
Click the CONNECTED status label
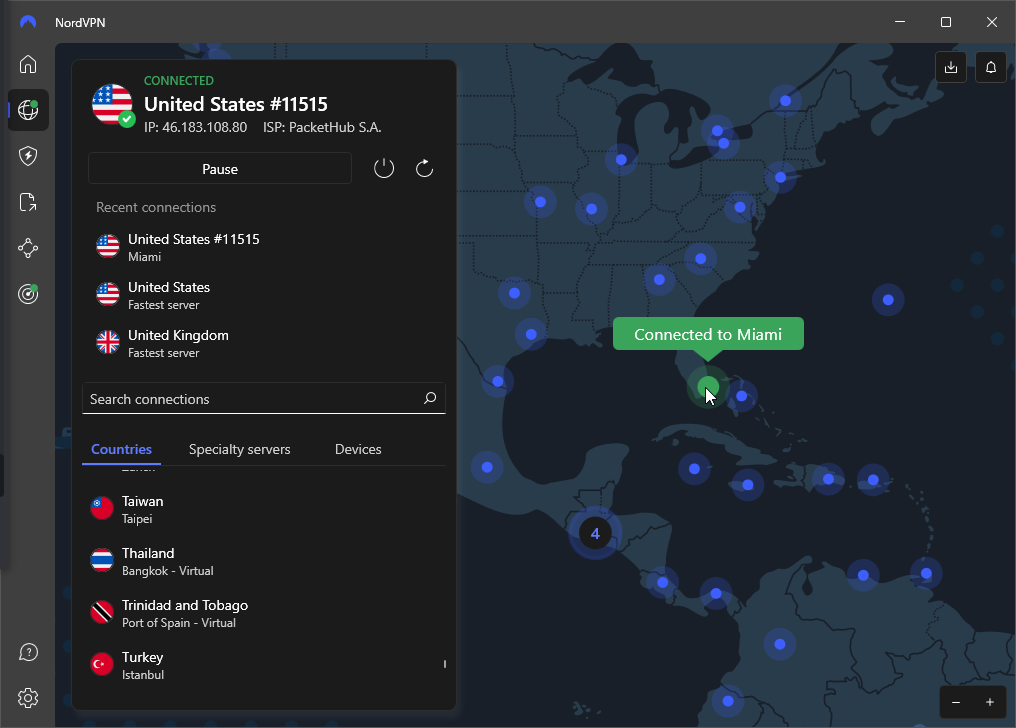click(x=179, y=80)
